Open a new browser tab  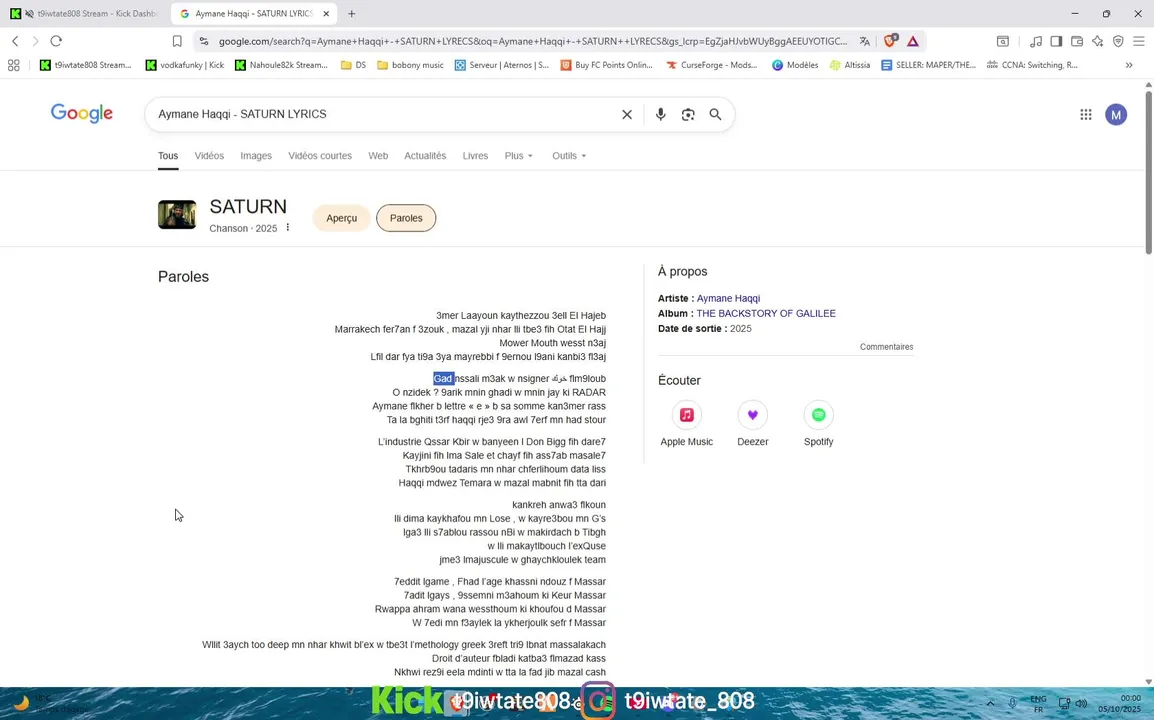[x=351, y=13]
